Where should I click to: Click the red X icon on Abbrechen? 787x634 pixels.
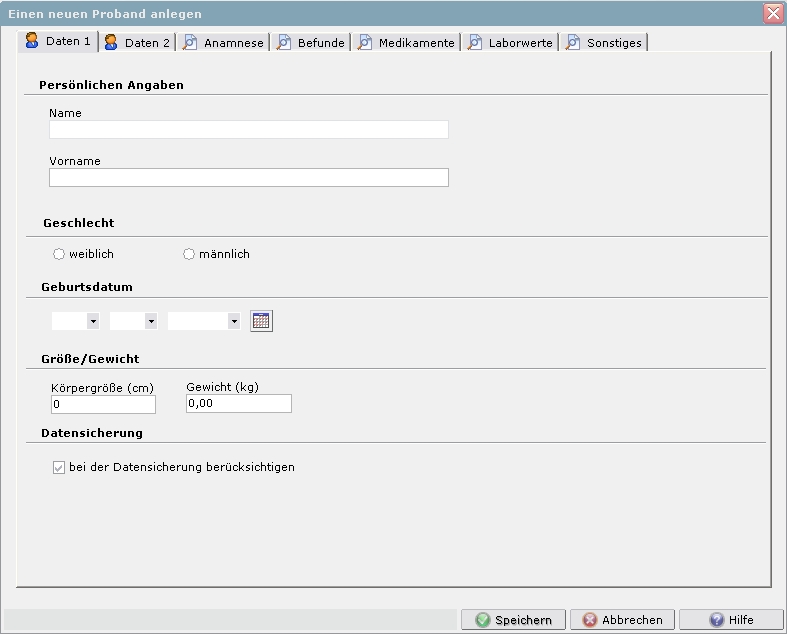[590, 620]
